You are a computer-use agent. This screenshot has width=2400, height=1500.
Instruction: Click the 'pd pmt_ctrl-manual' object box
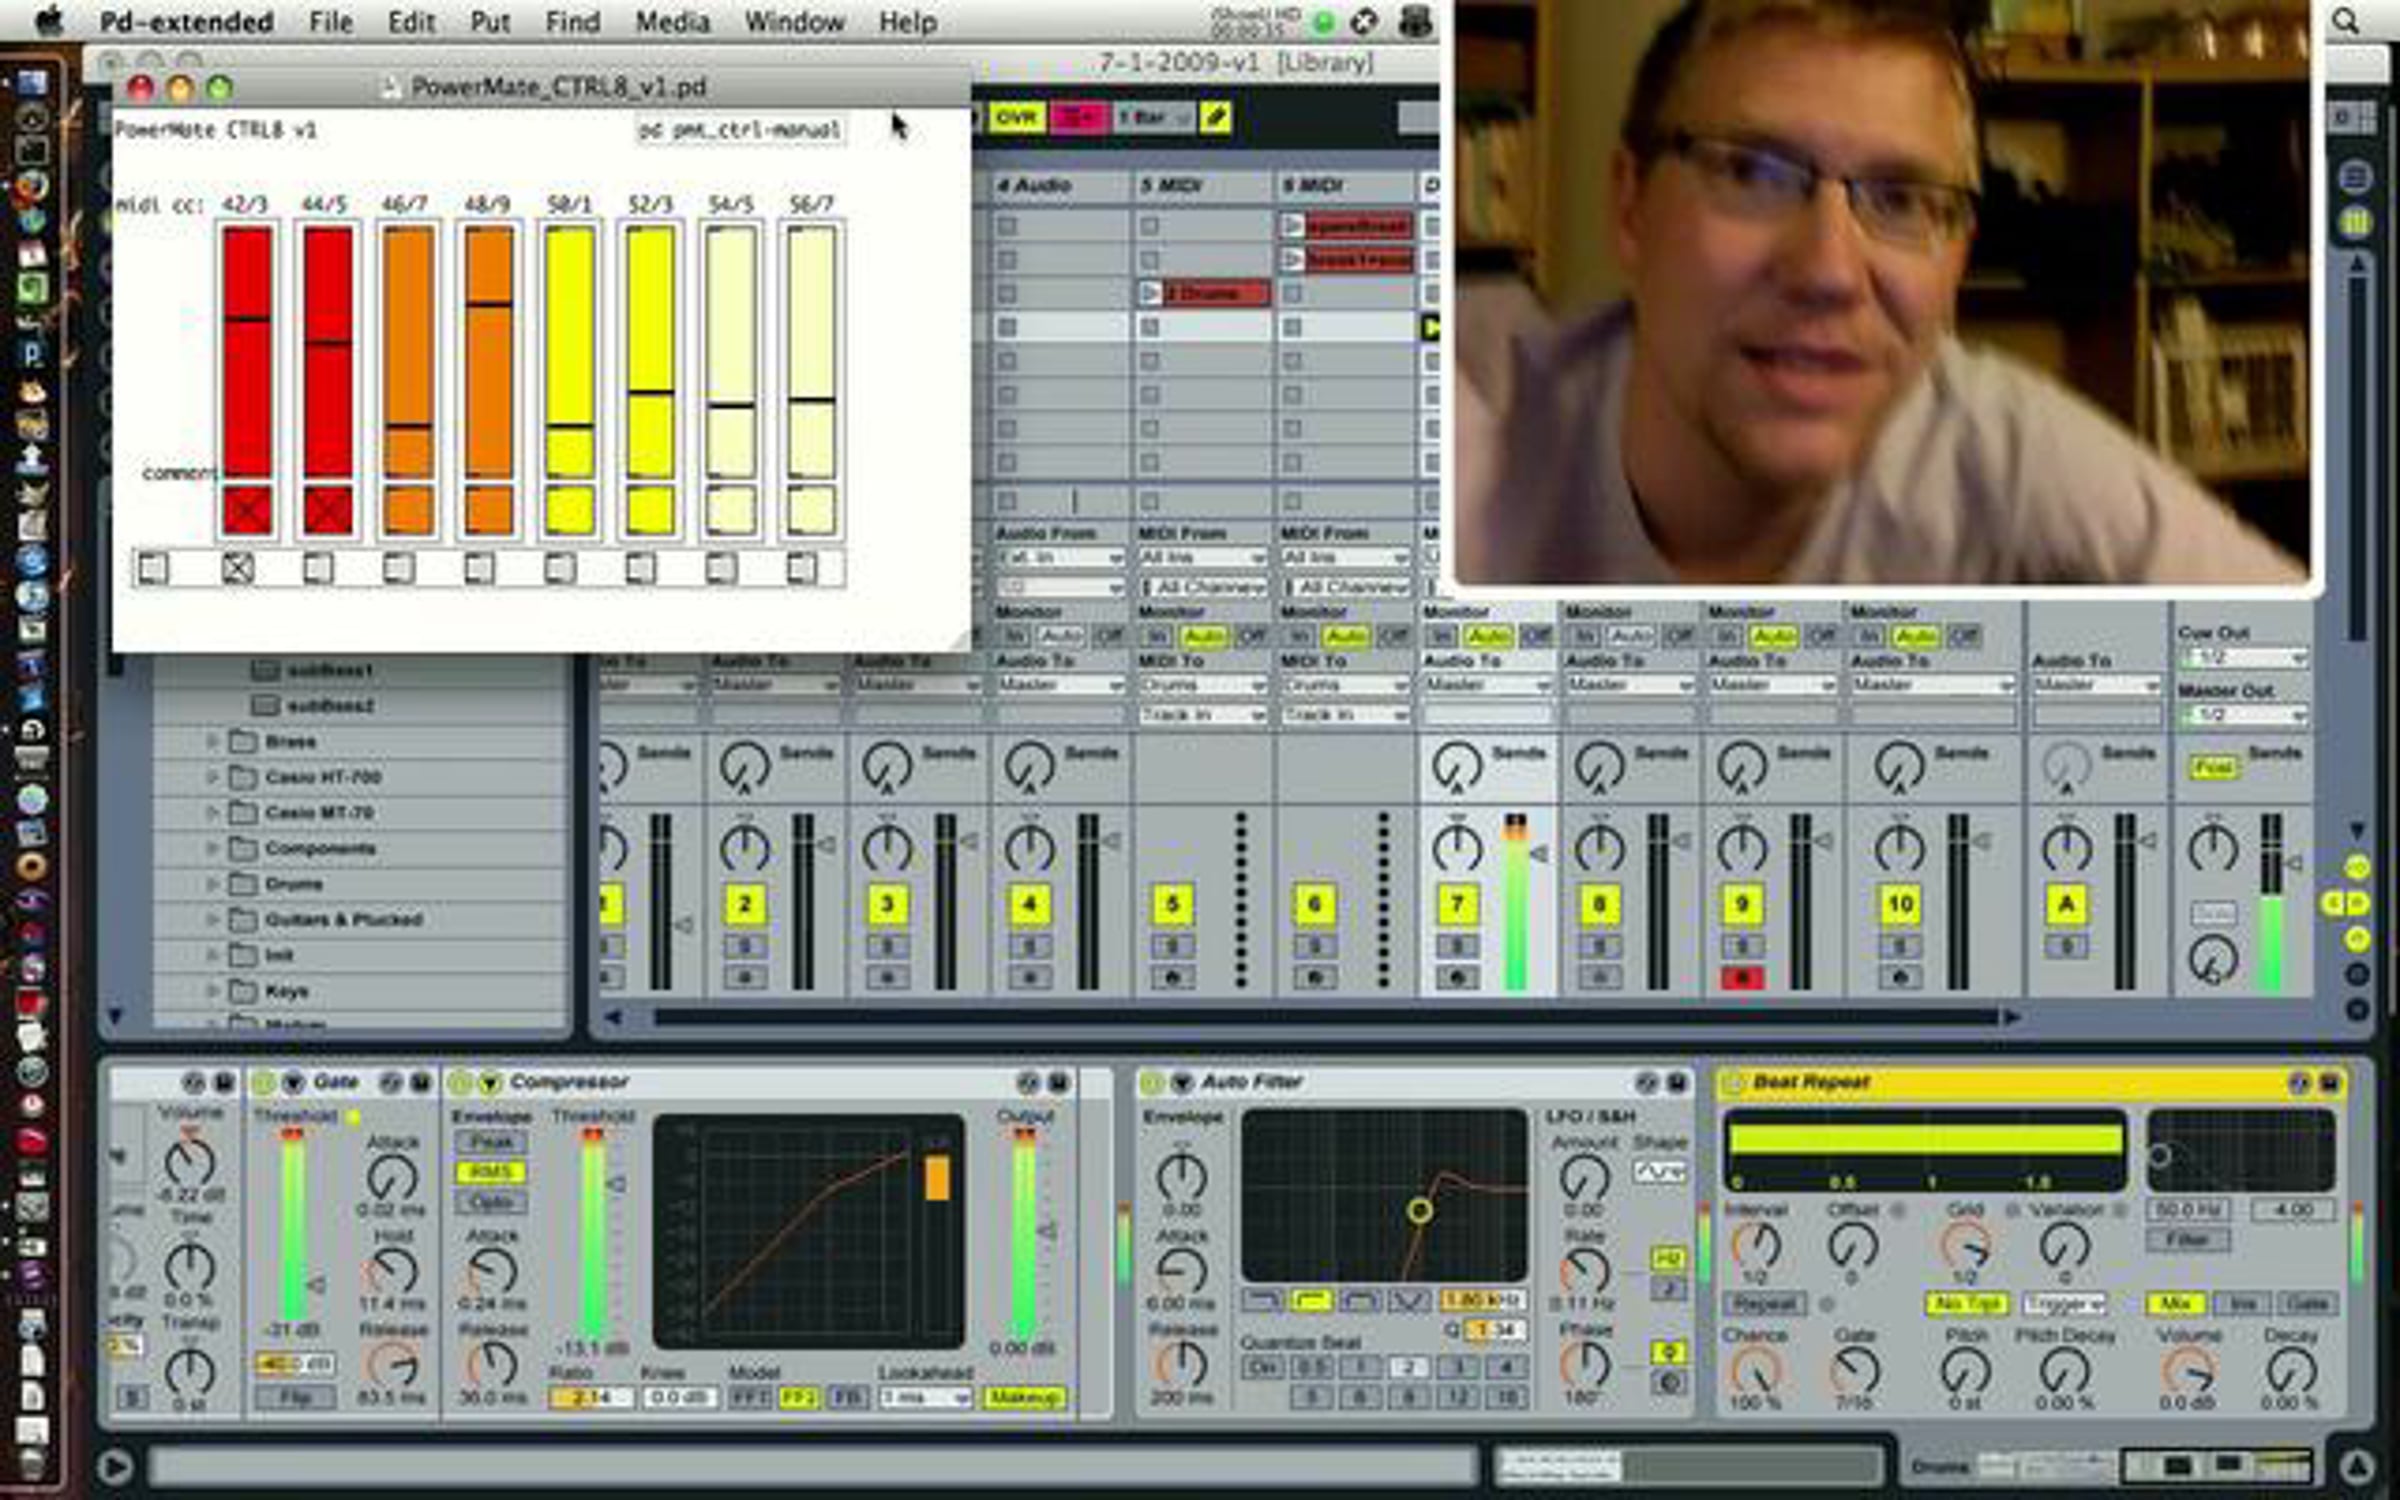[x=741, y=130]
